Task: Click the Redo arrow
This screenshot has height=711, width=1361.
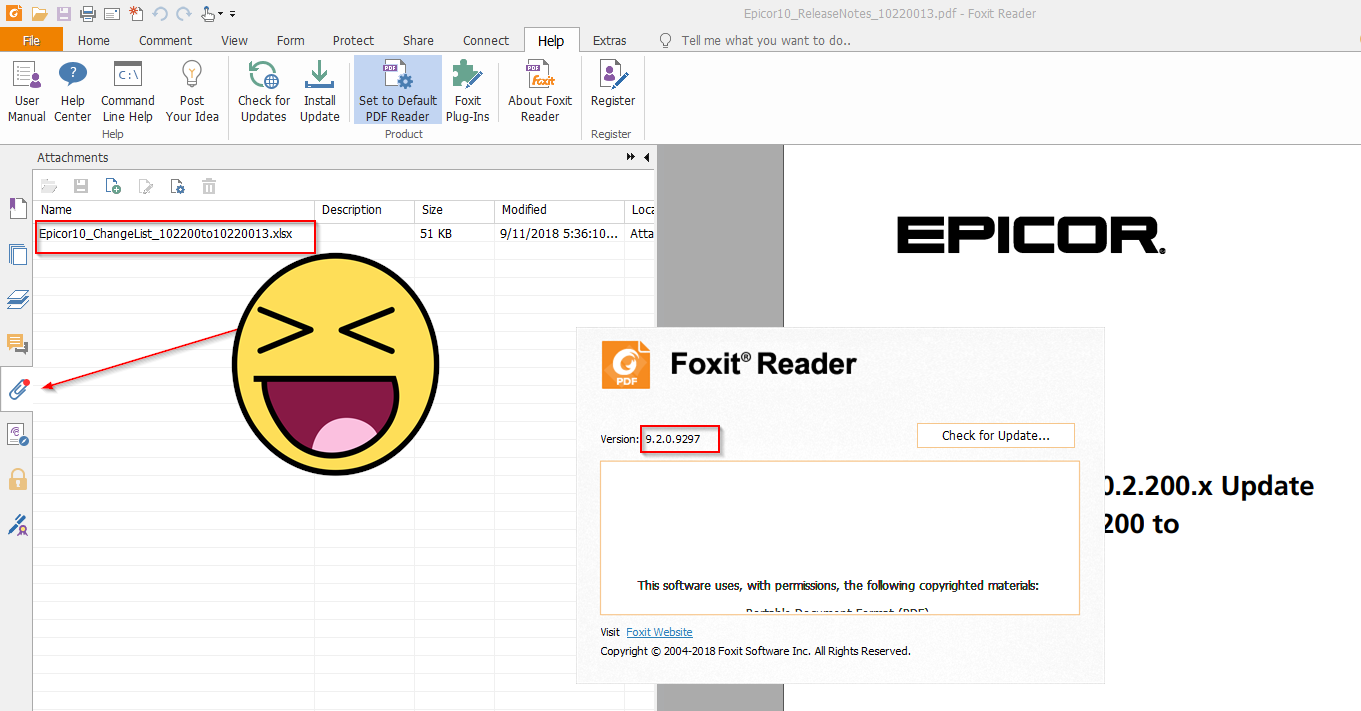Action: (183, 14)
